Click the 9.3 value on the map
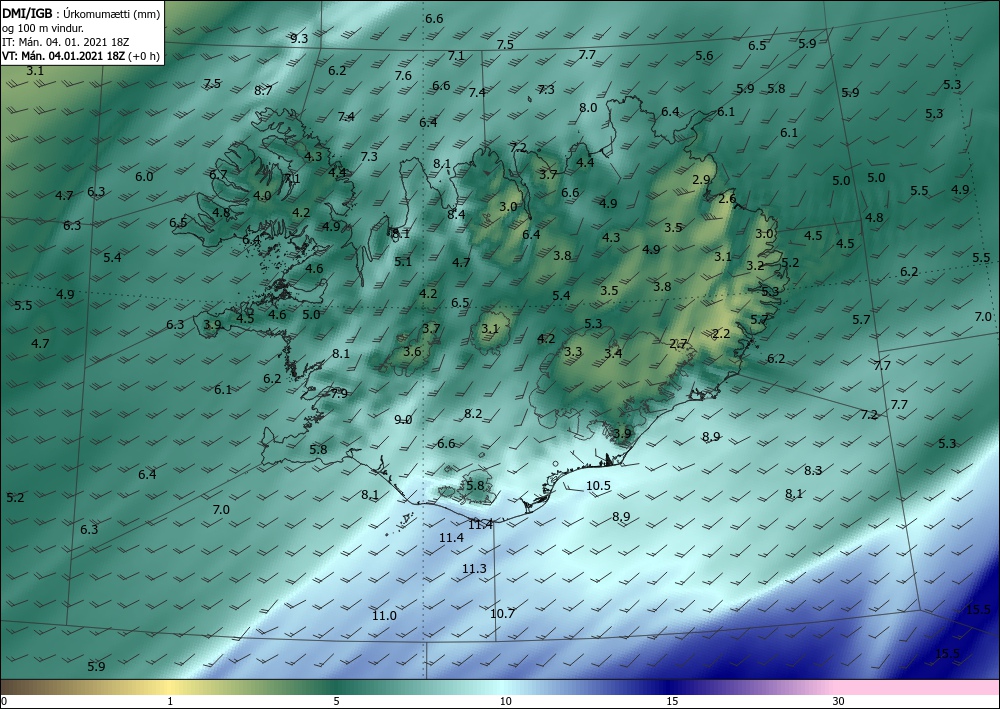This screenshot has height=709, width=1000. click(x=299, y=38)
